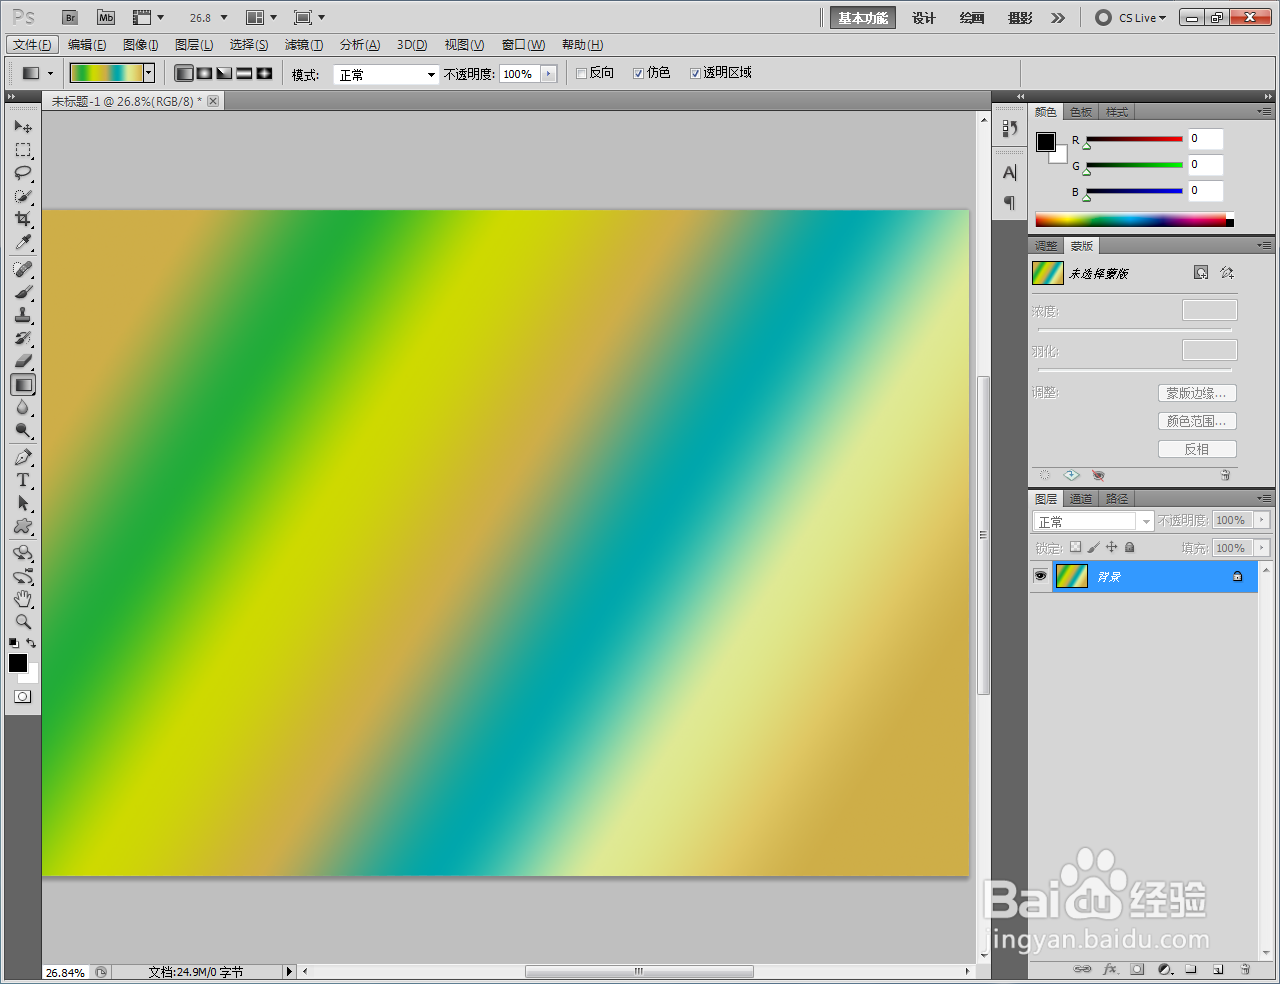Open the 文件 menu
The image size is (1280, 984).
coord(33,45)
